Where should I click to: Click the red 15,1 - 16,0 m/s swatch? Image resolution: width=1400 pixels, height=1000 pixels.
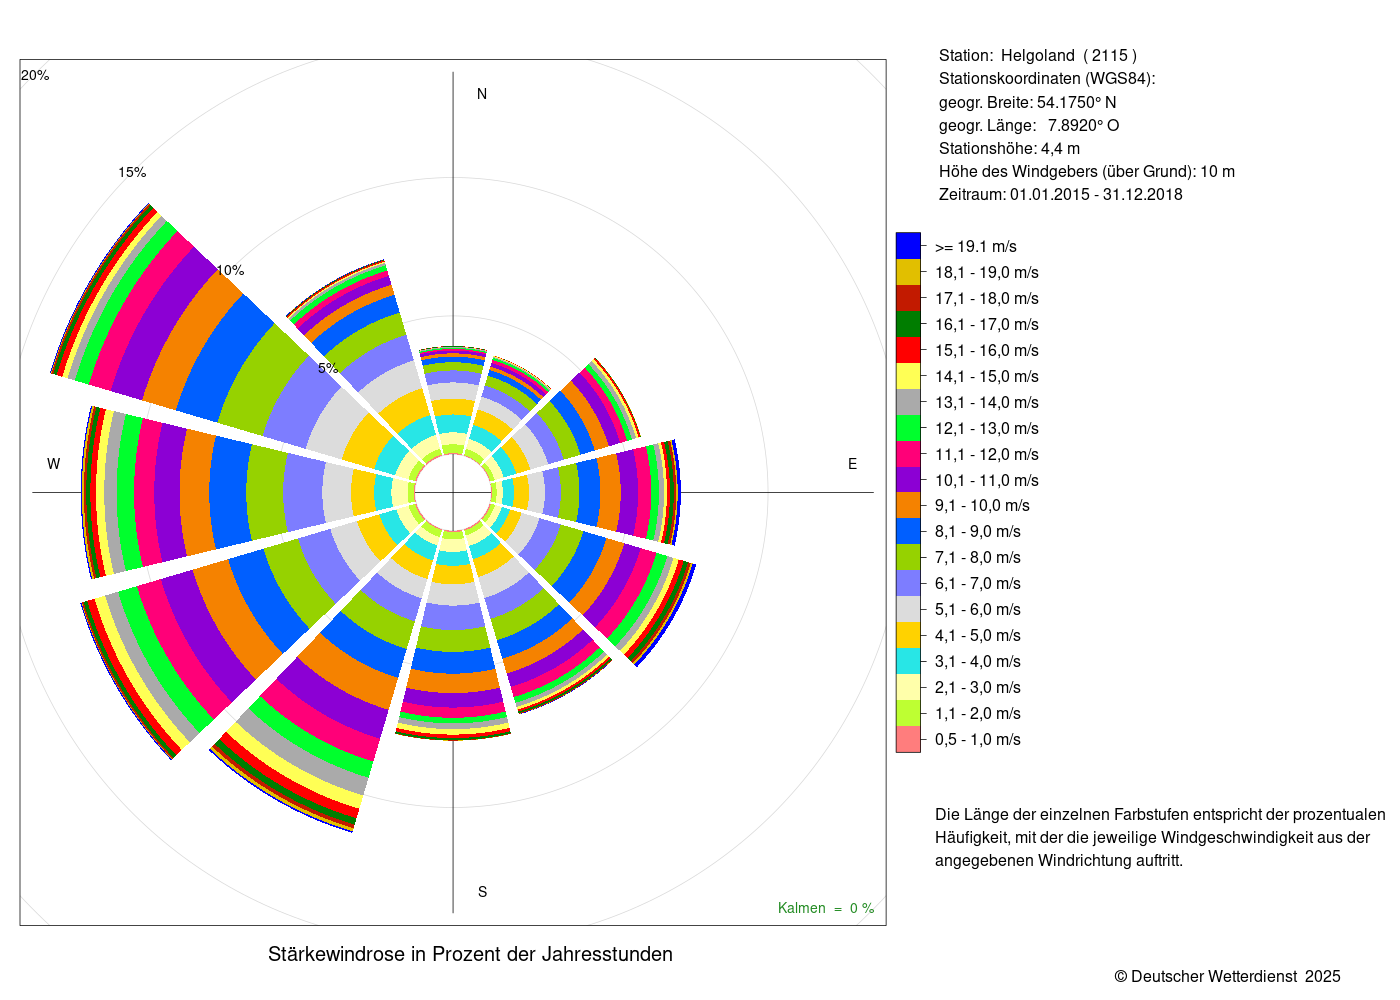coord(908,350)
